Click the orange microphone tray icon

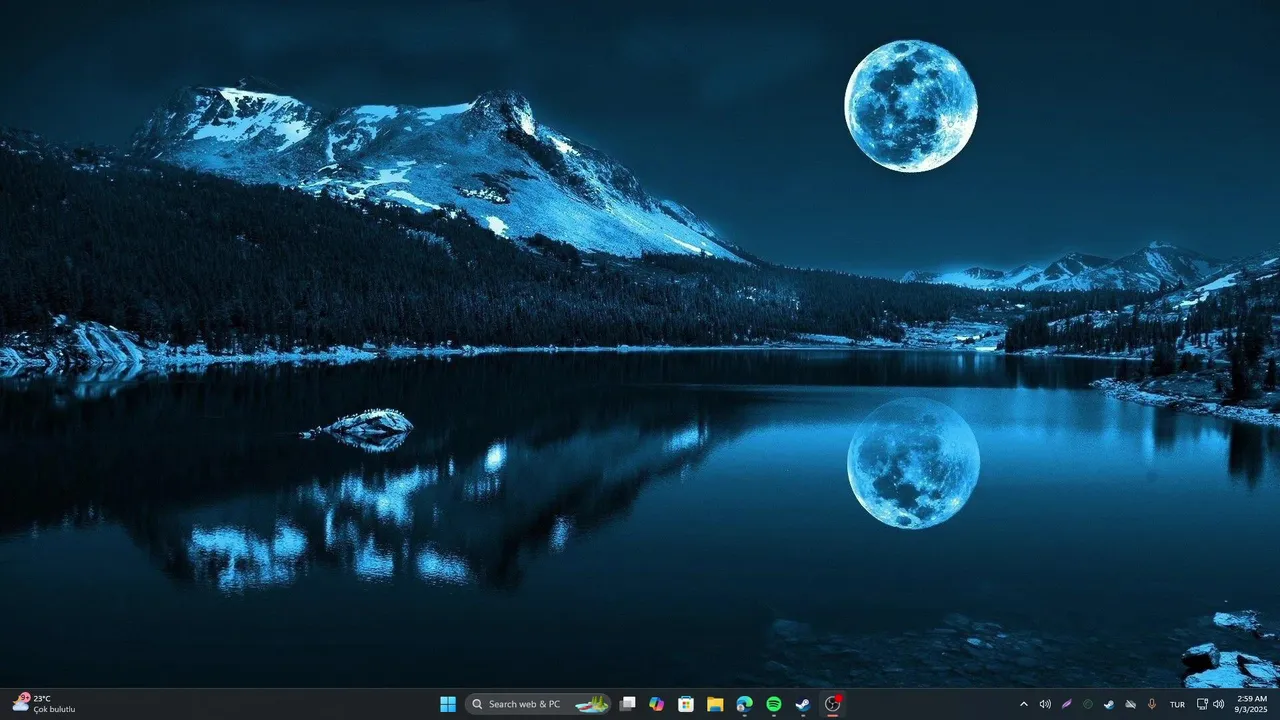[x=1152, y=704]
